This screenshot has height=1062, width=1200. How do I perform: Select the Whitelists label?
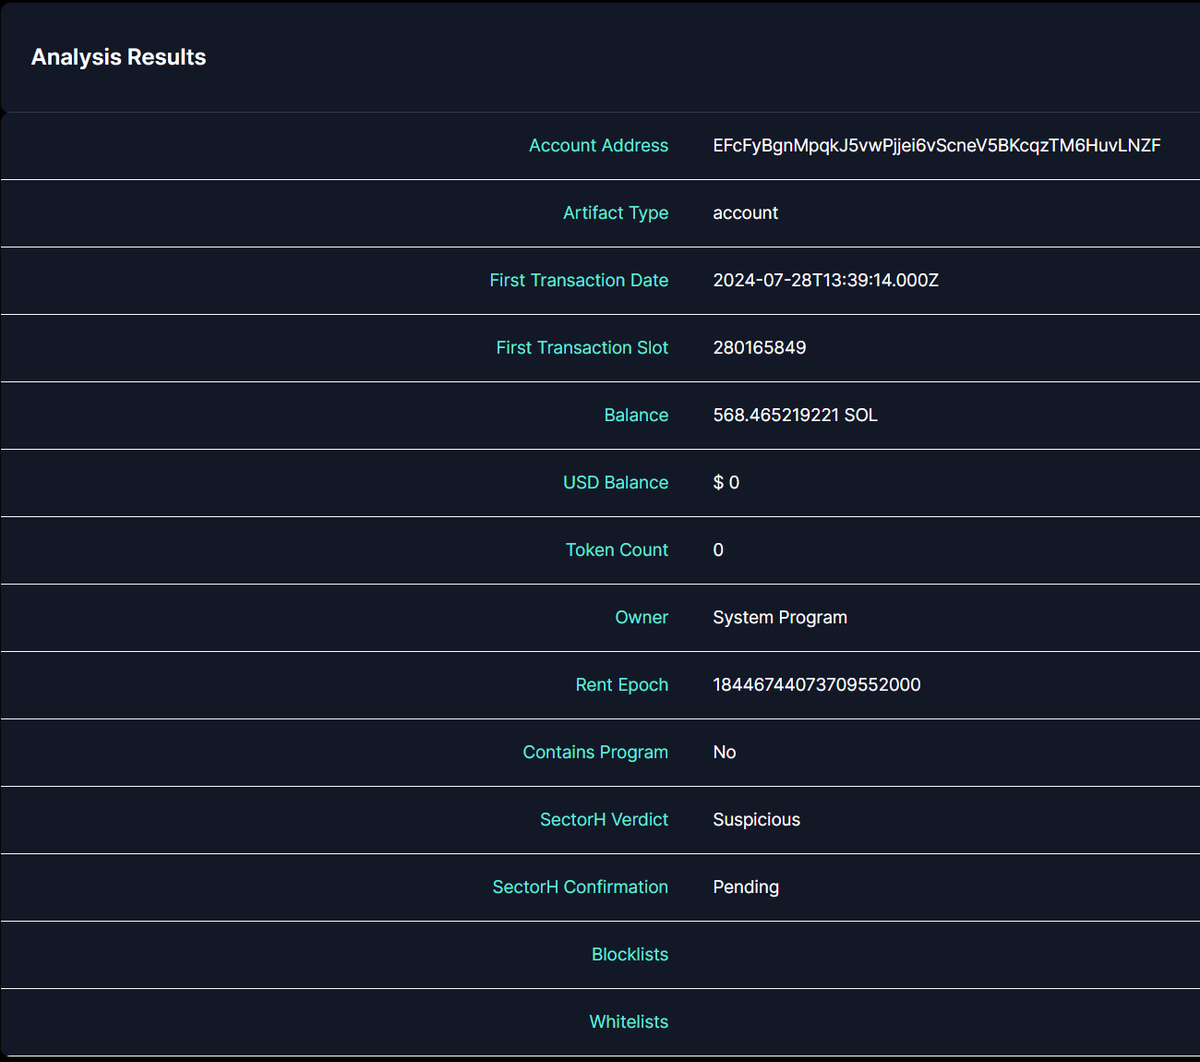(629, 1021)
